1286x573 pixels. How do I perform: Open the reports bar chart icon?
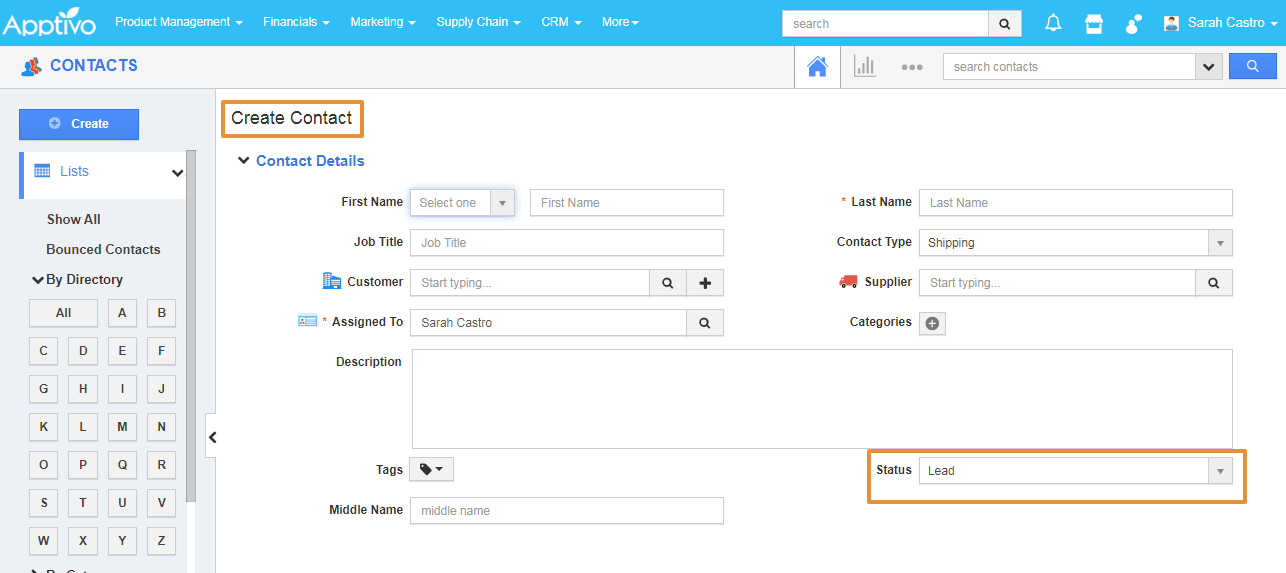pos(864,67)
